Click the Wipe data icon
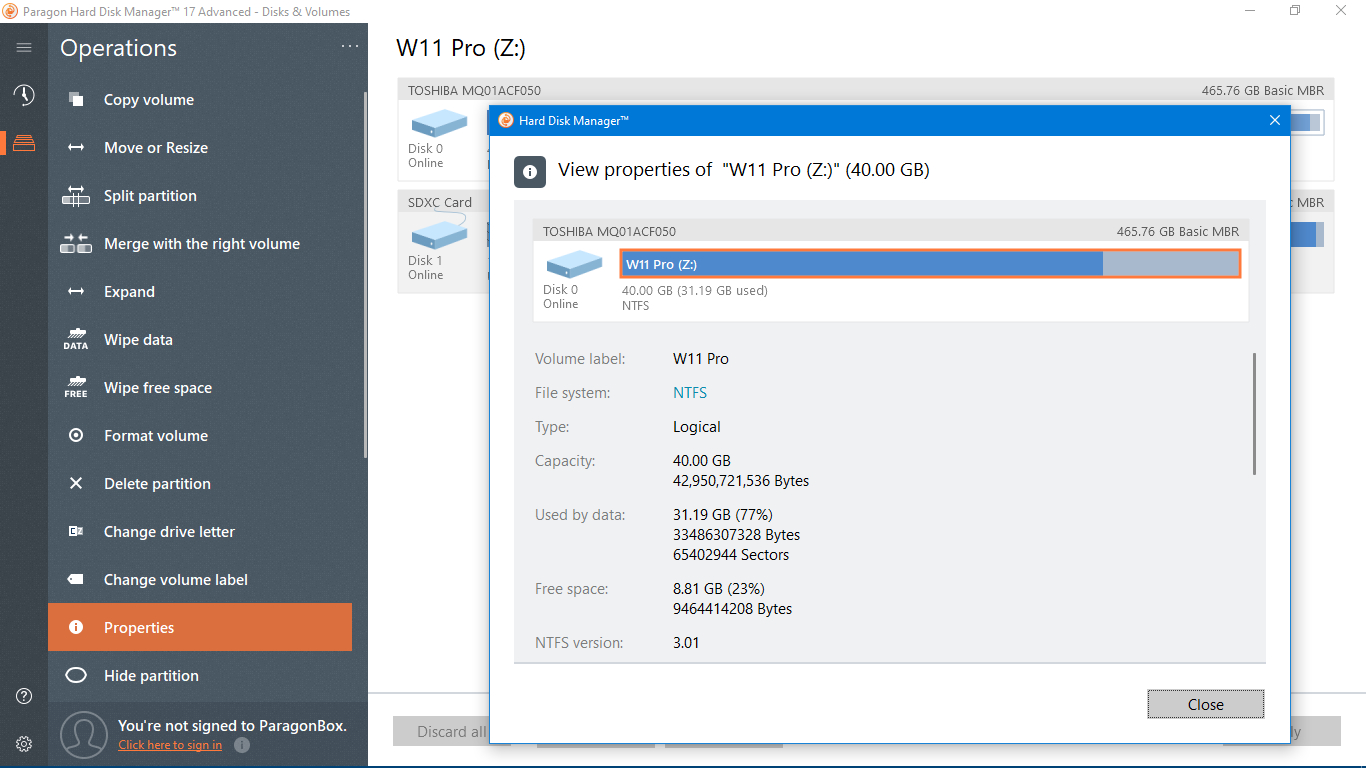The height and width of the screenshot is (768, 1366). coord(76,339)
